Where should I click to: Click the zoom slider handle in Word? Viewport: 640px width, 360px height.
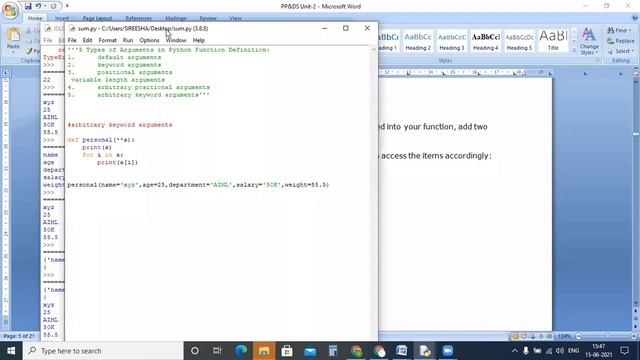coord(607,336)
